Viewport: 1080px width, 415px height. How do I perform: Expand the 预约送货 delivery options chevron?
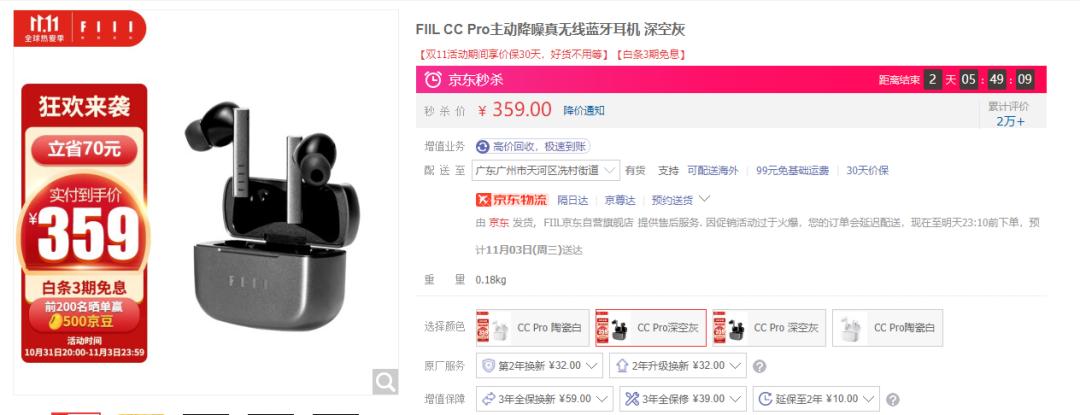704,200
